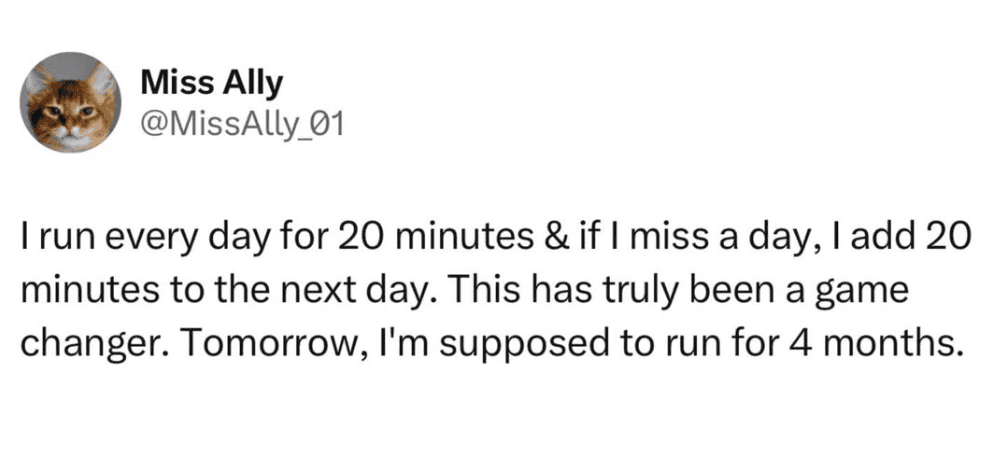This screenshot has width=1008, height=462.
Task: Click the cat profile picture avatar
Action: 71,102
